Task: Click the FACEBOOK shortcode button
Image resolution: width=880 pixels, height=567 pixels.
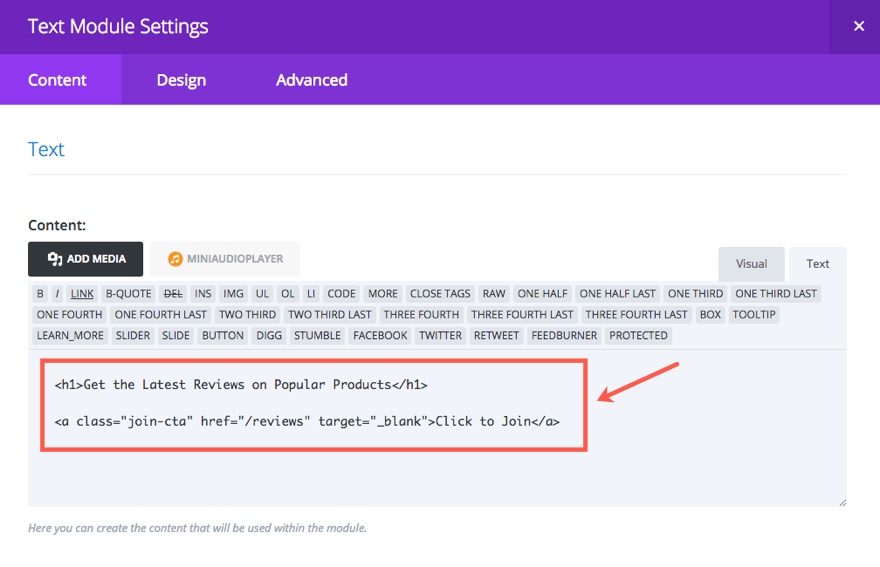Action: (x=380, y=336)
